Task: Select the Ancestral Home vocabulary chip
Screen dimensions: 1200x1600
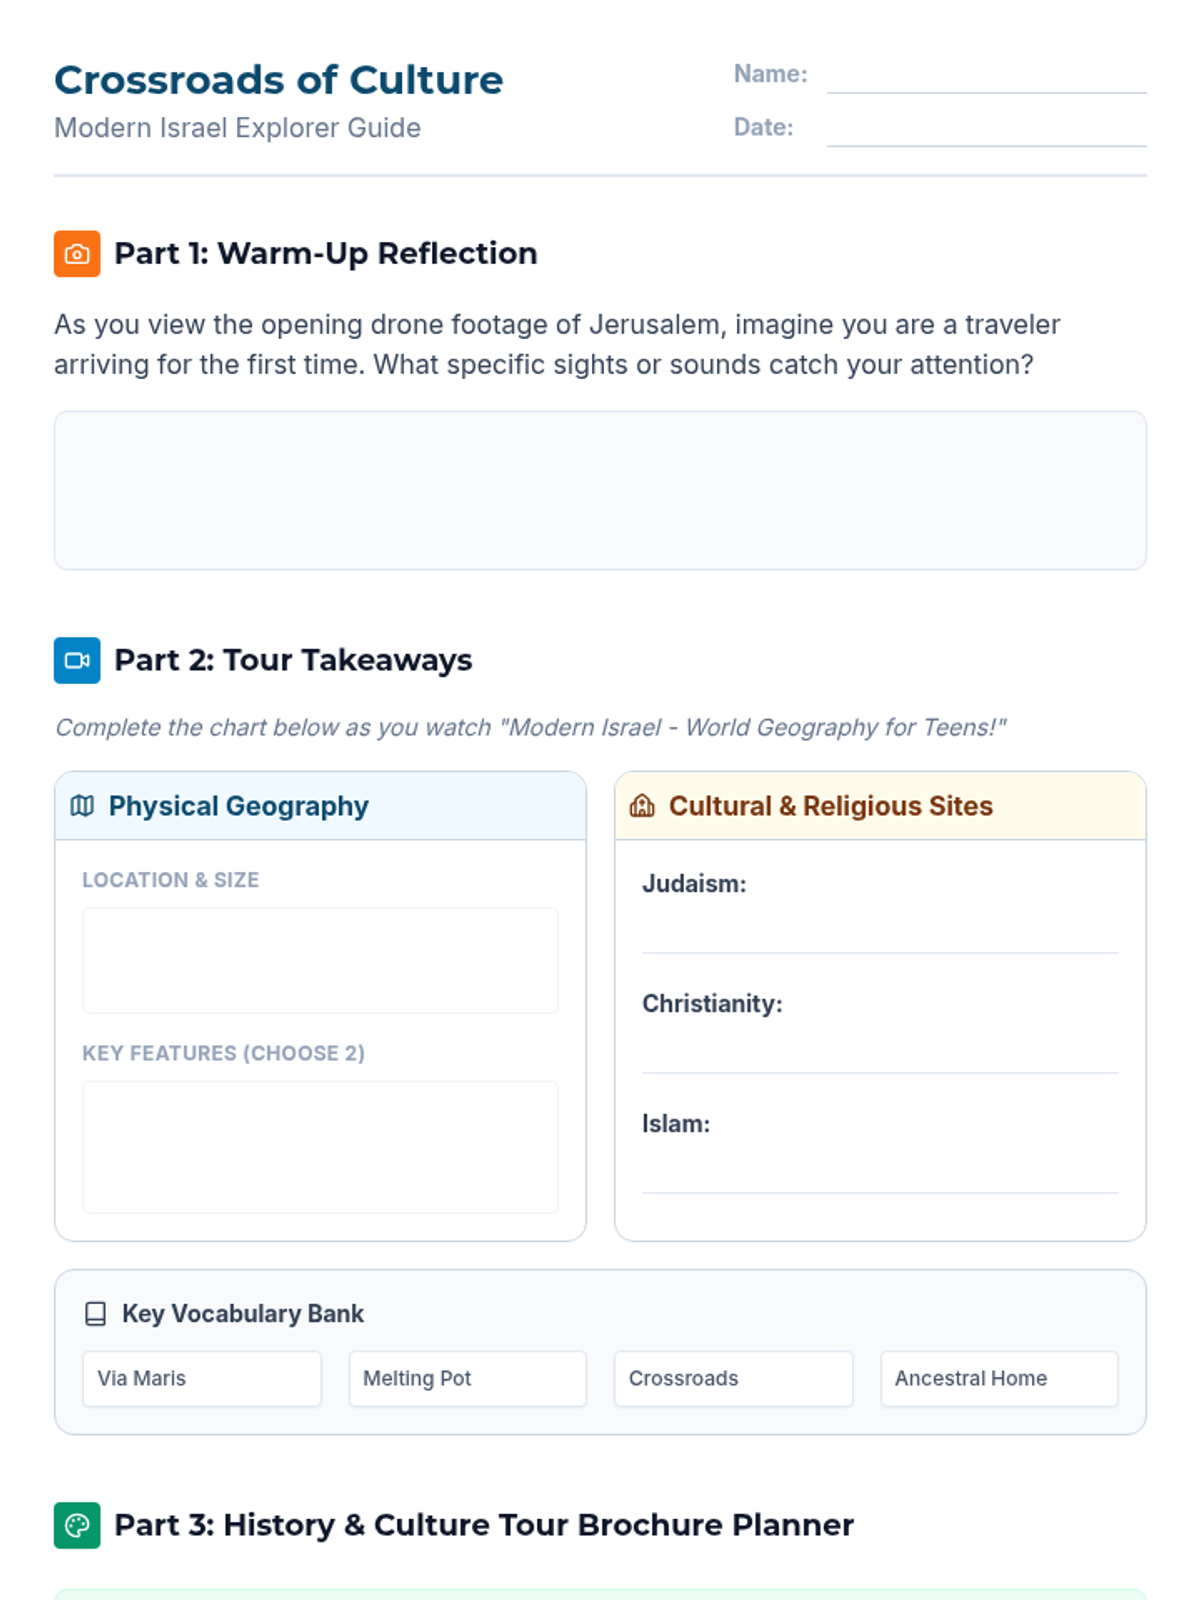Action: (x=999, y=1378)
